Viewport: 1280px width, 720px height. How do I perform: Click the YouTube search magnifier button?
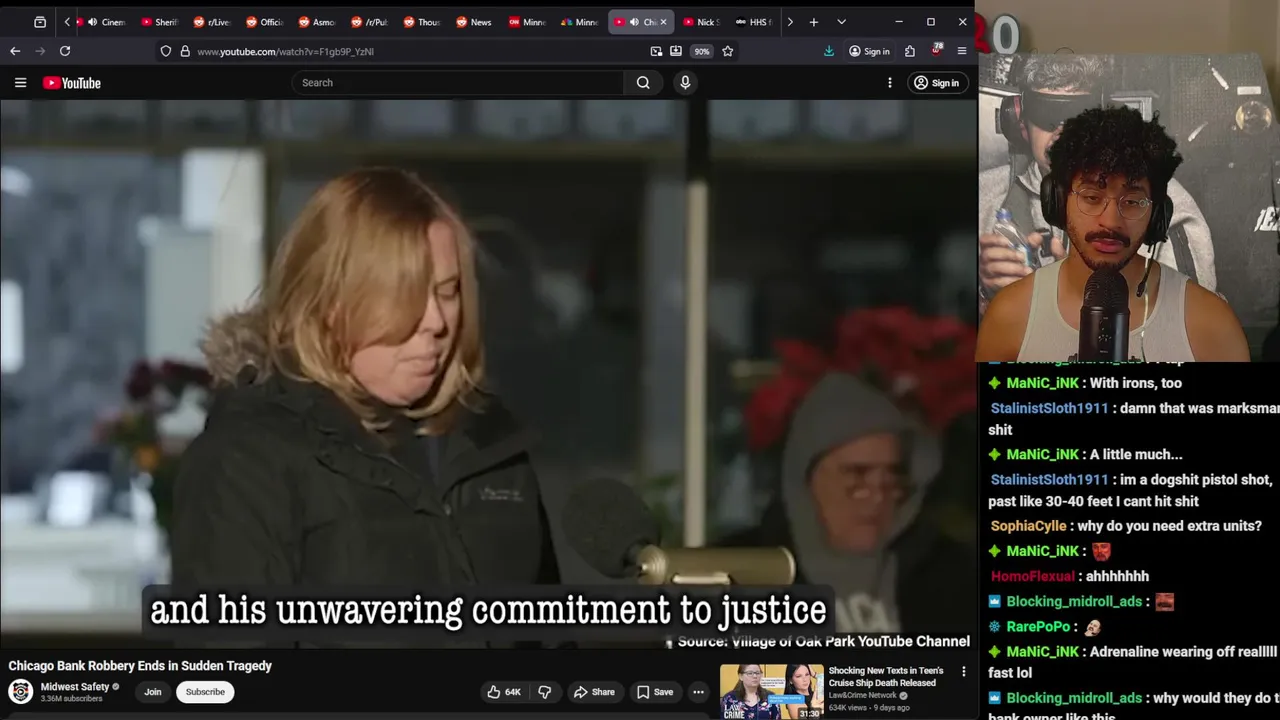643,83
